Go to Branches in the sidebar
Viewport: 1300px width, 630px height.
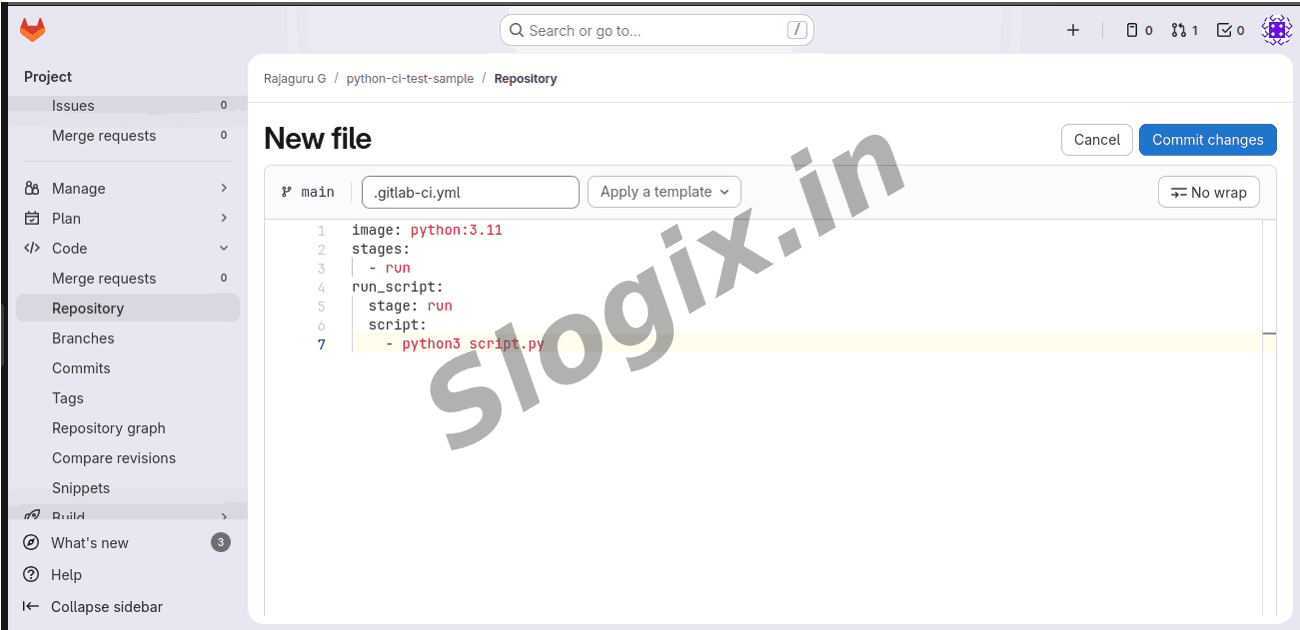[x=83, y=338]
